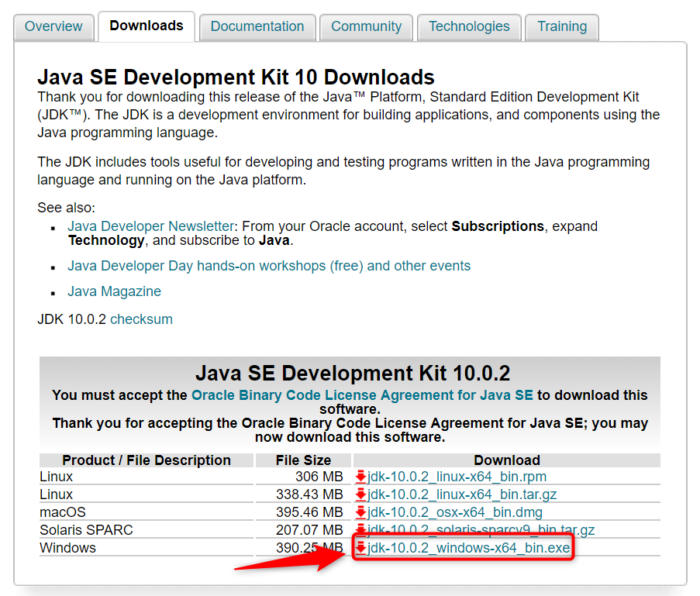Viewport: 700px width, 596px height.
Task: Go to the Community tab
Action: pos(366,27)
